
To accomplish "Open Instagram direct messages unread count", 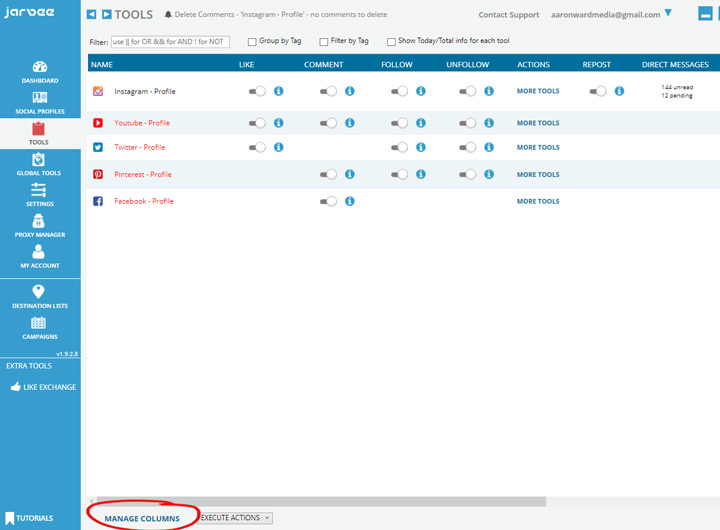I will tap(677, 87).
